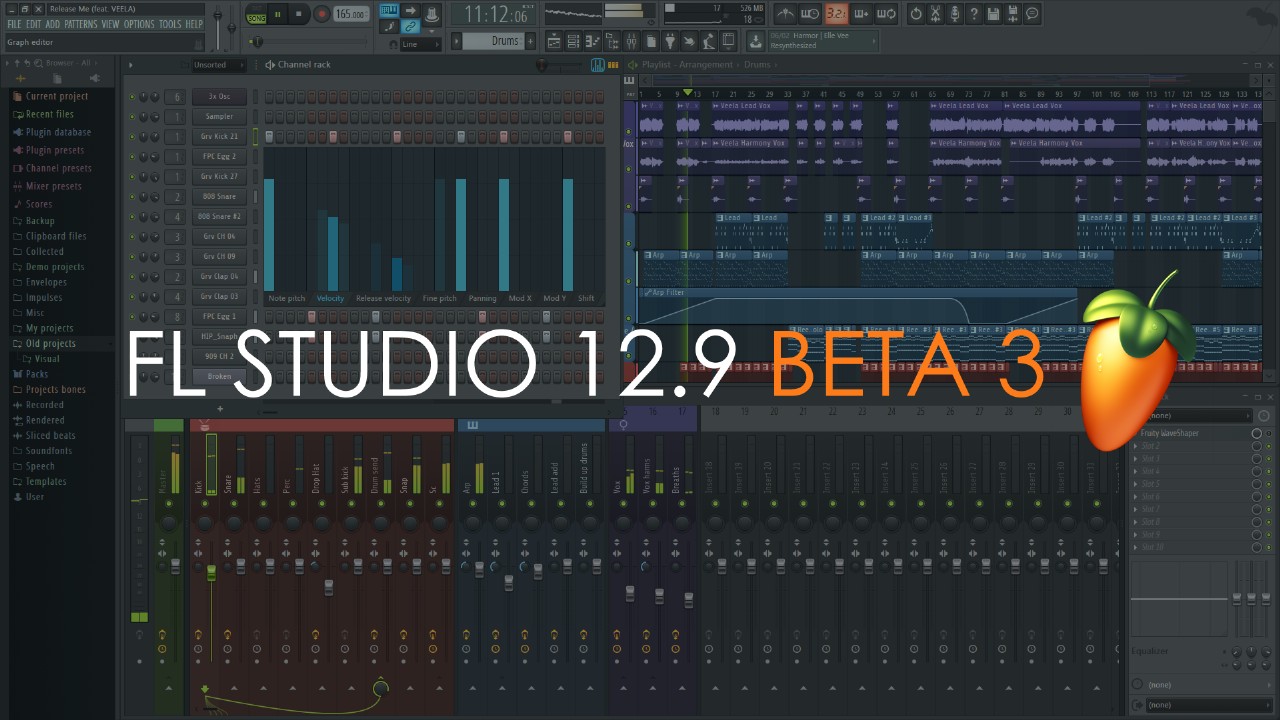Expand Sliced beats browser folder
This screenshot has width=1280, height=720.
click(50, 436)
